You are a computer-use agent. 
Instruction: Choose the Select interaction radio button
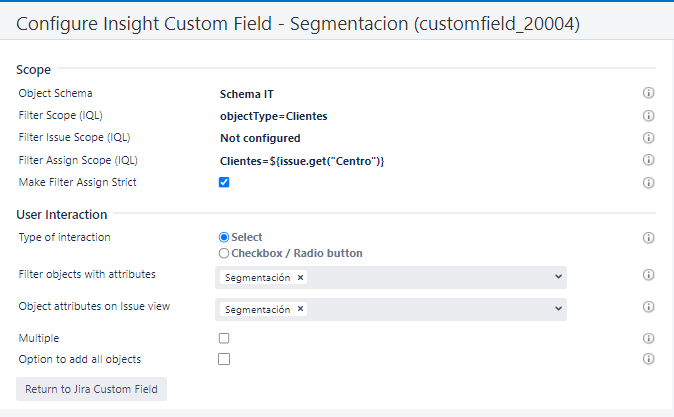point(224,237)
